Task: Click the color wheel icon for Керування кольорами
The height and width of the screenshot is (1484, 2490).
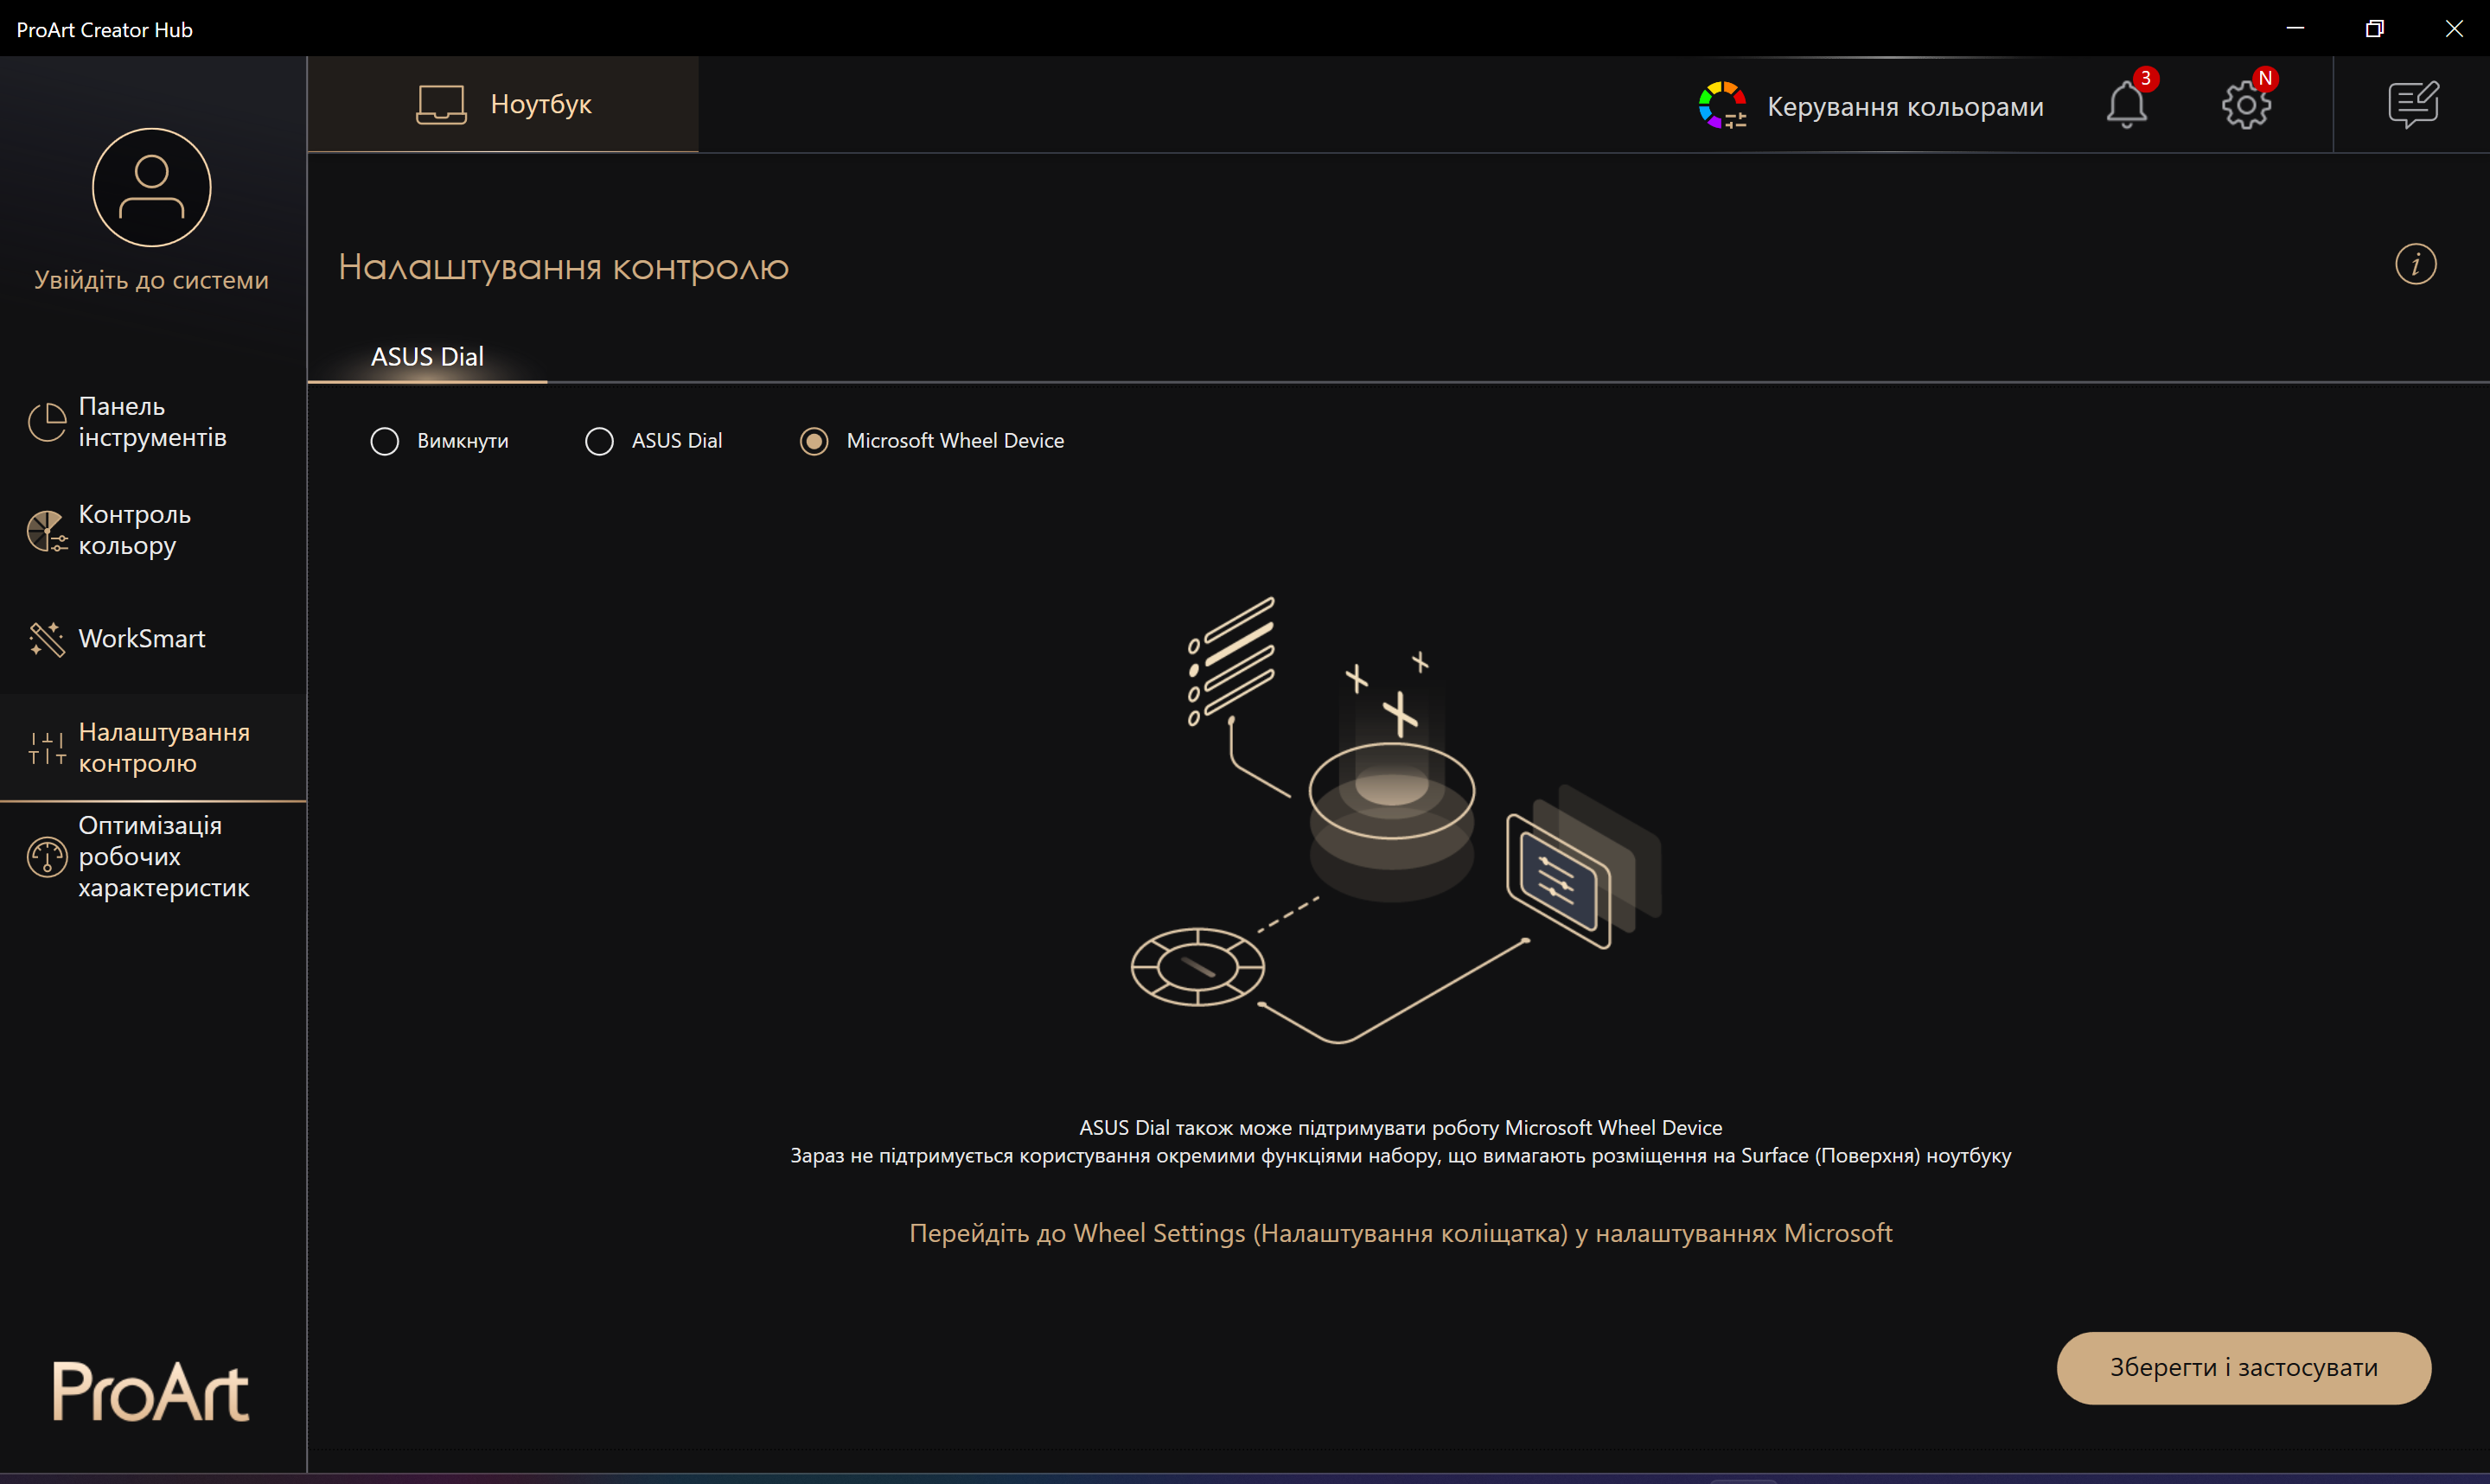Action: [1722, 105]
